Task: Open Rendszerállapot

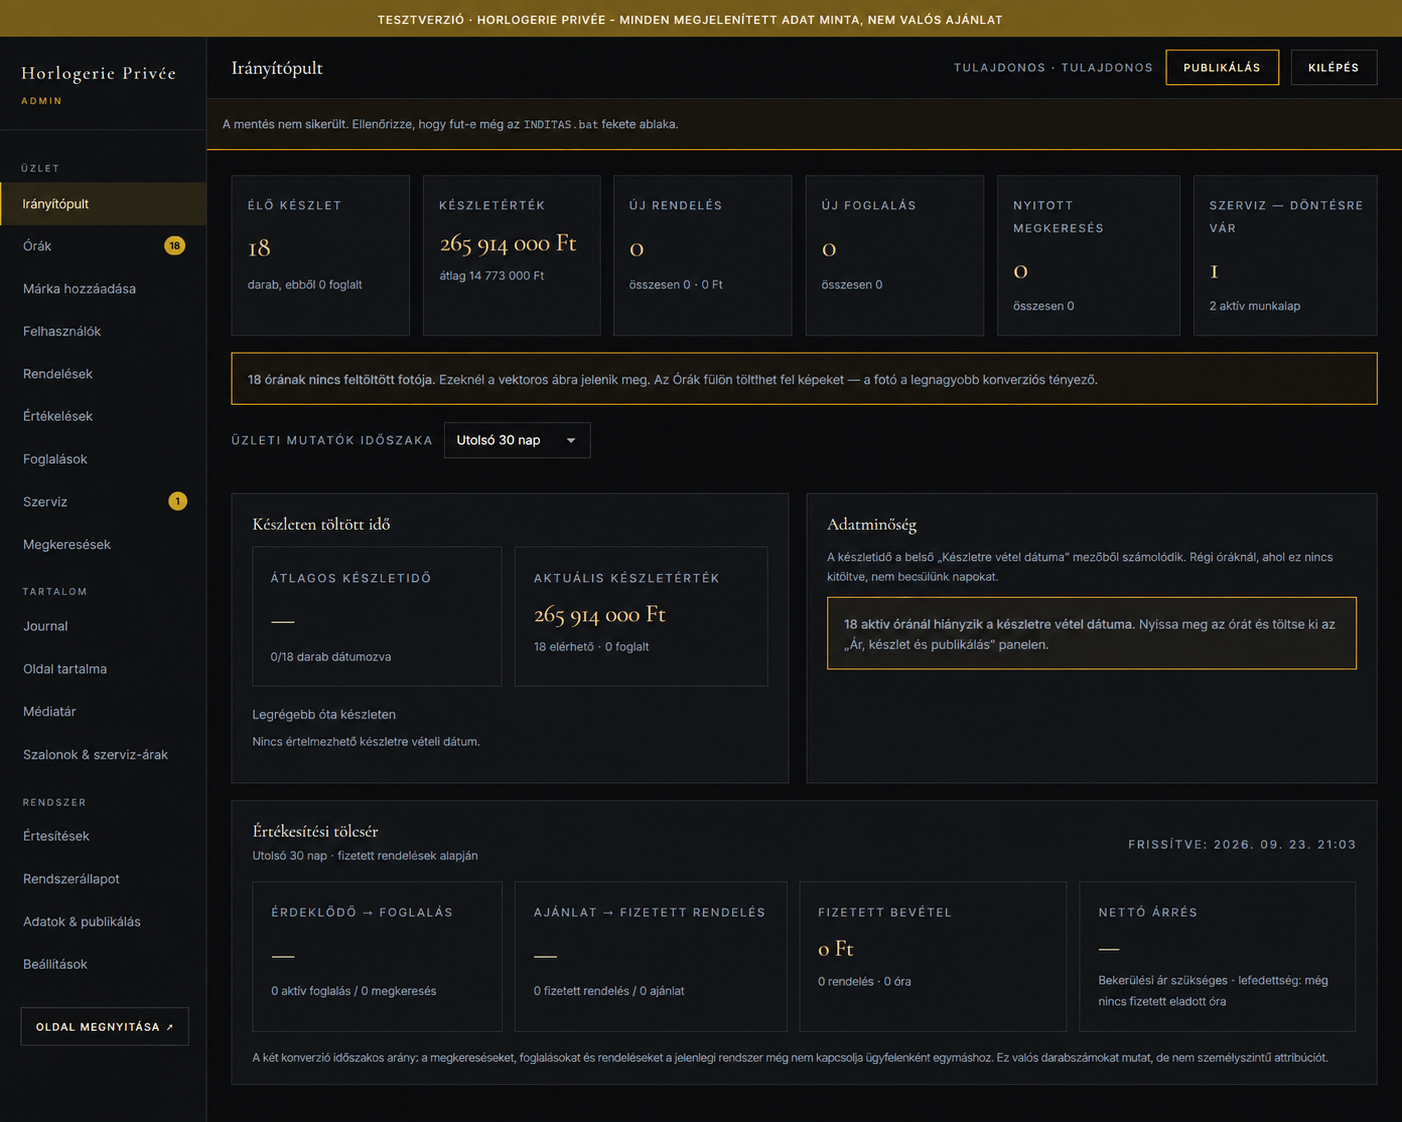Action: pyautogui.click(x=103, y=879)
